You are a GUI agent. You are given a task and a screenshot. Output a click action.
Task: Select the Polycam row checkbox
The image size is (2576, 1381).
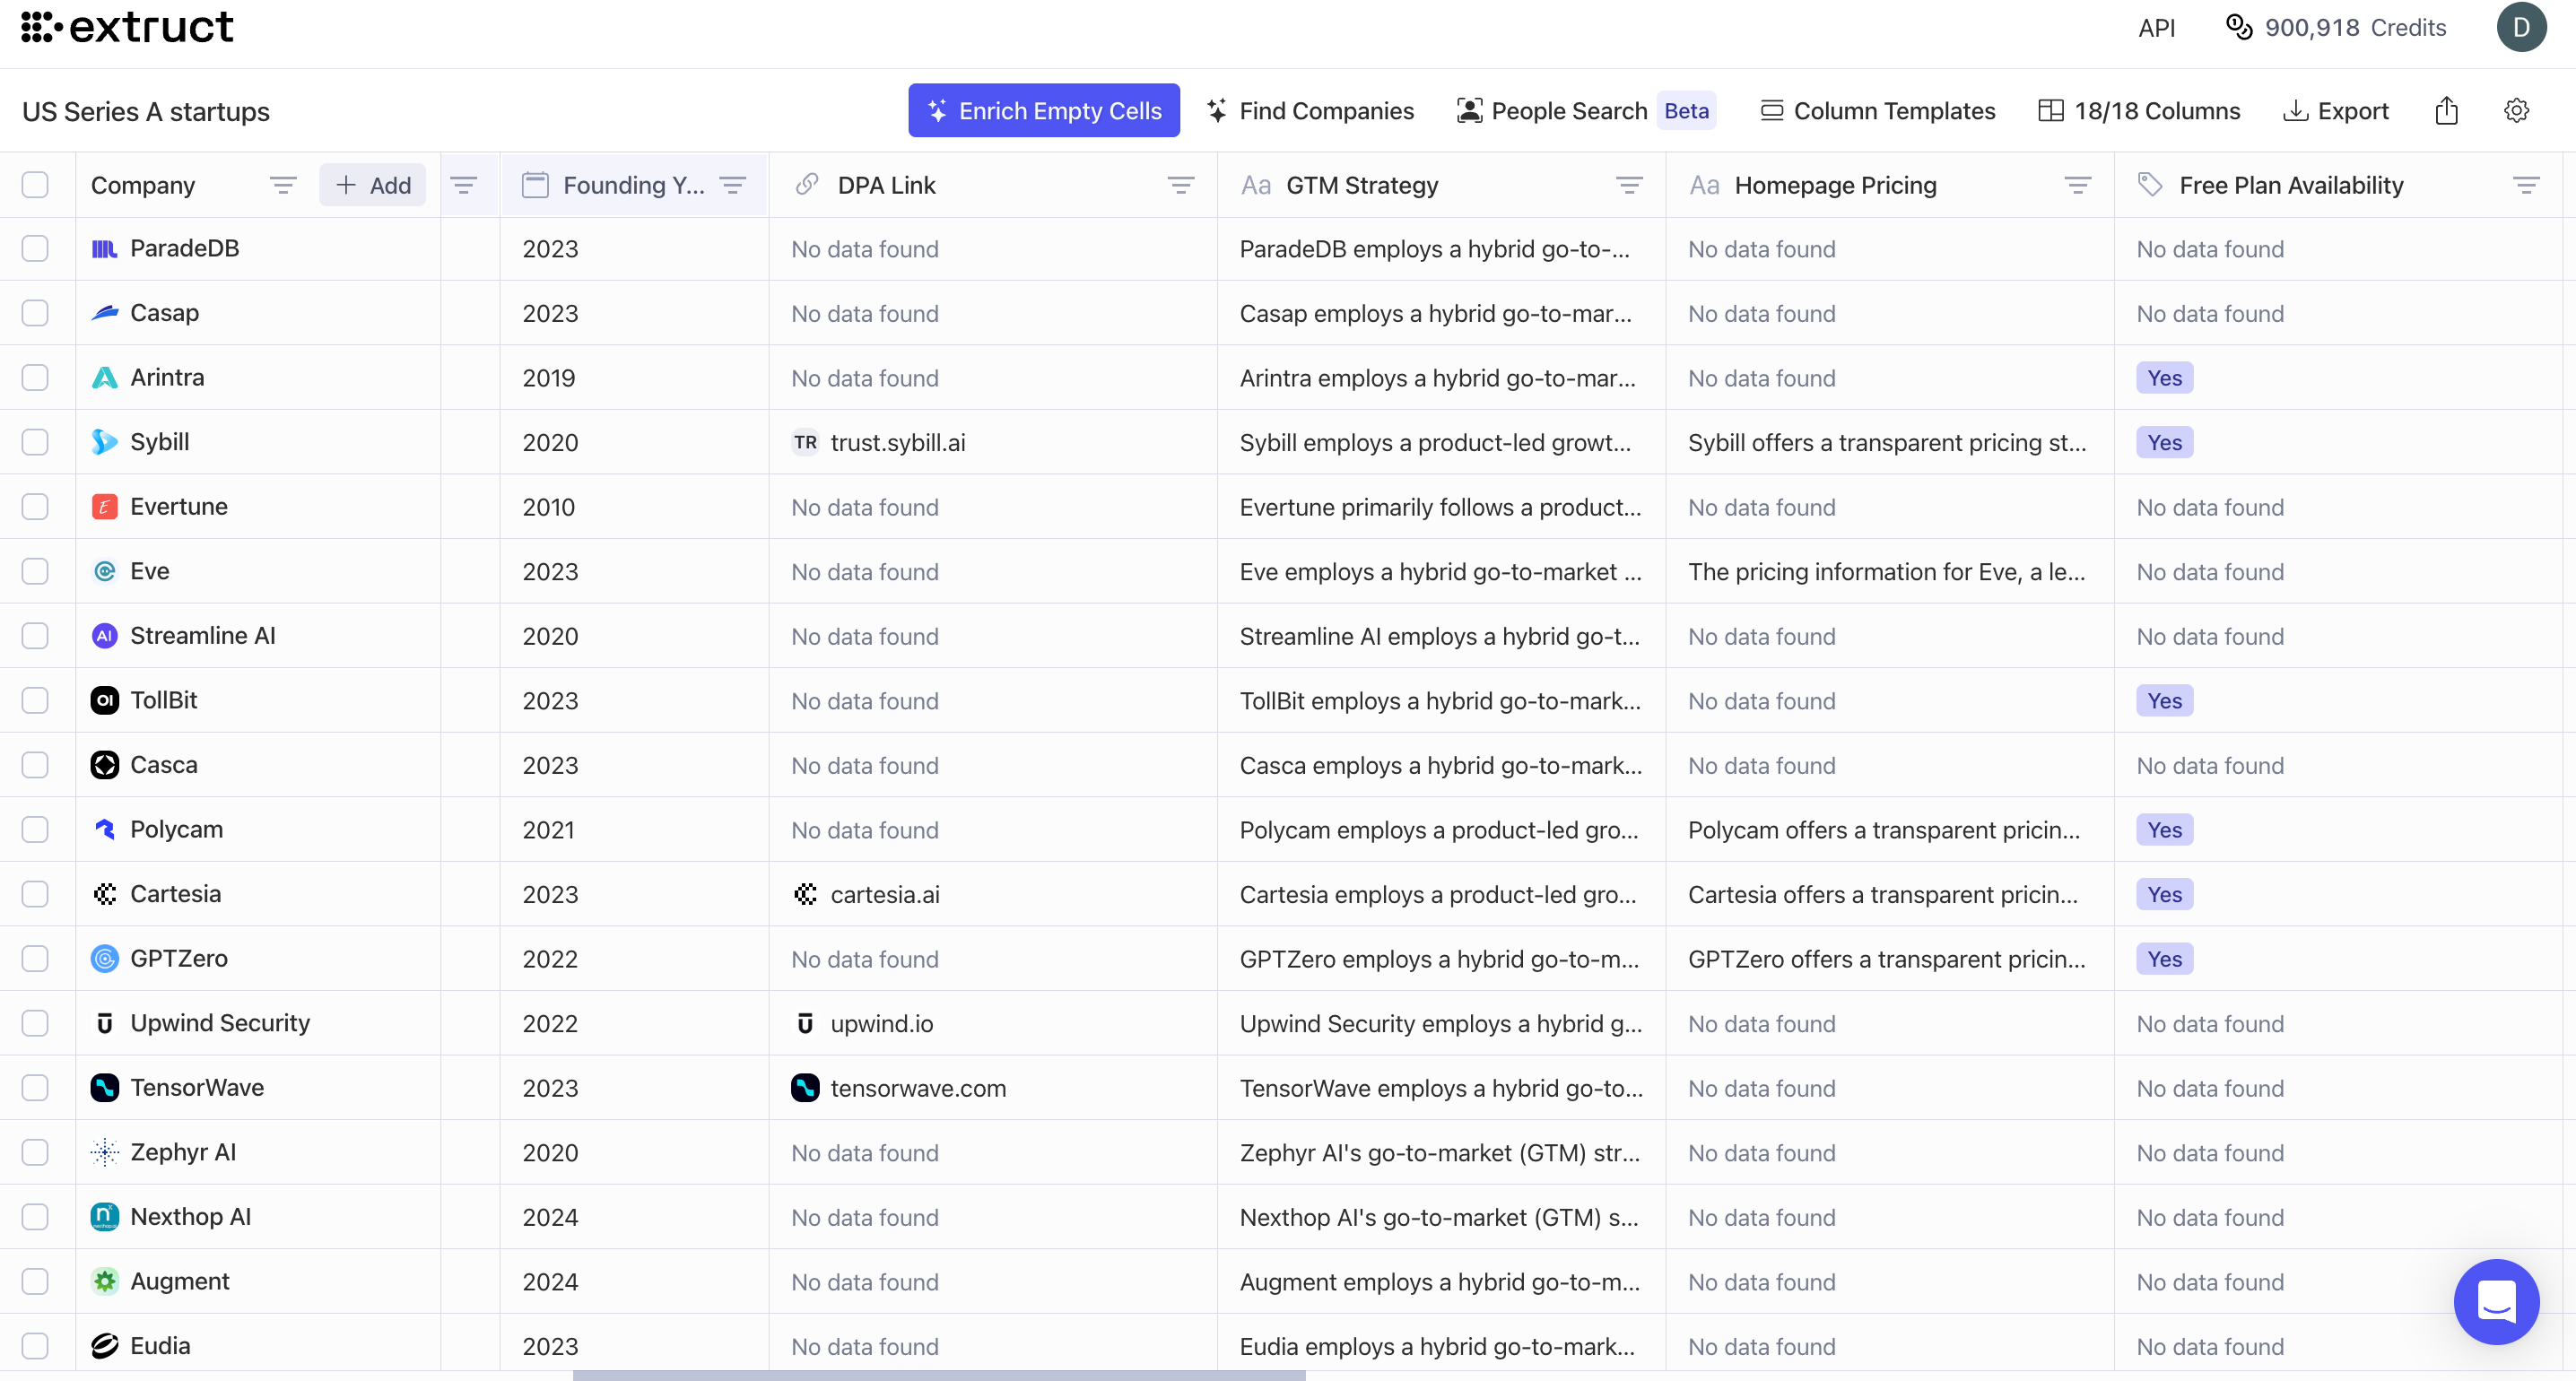35,829
